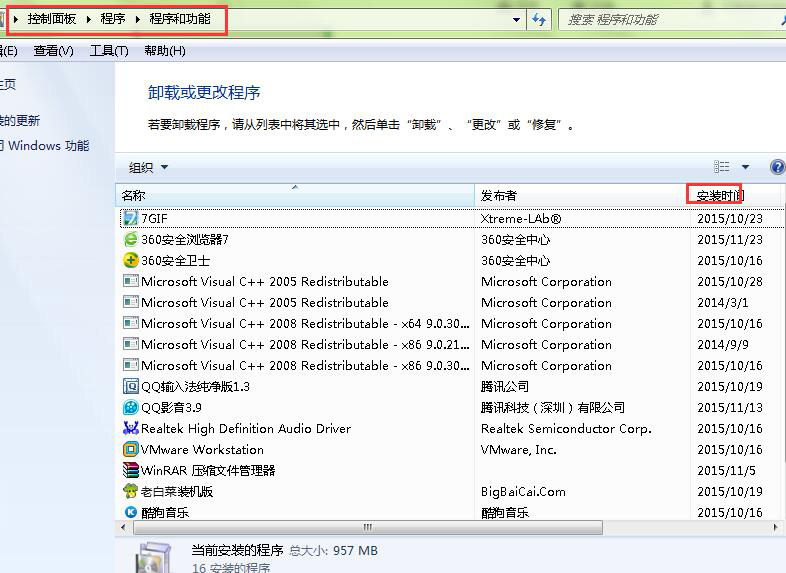
Task: Open the 帮助(H) menu
Action: pyautogui.click(x=165, y=51)
